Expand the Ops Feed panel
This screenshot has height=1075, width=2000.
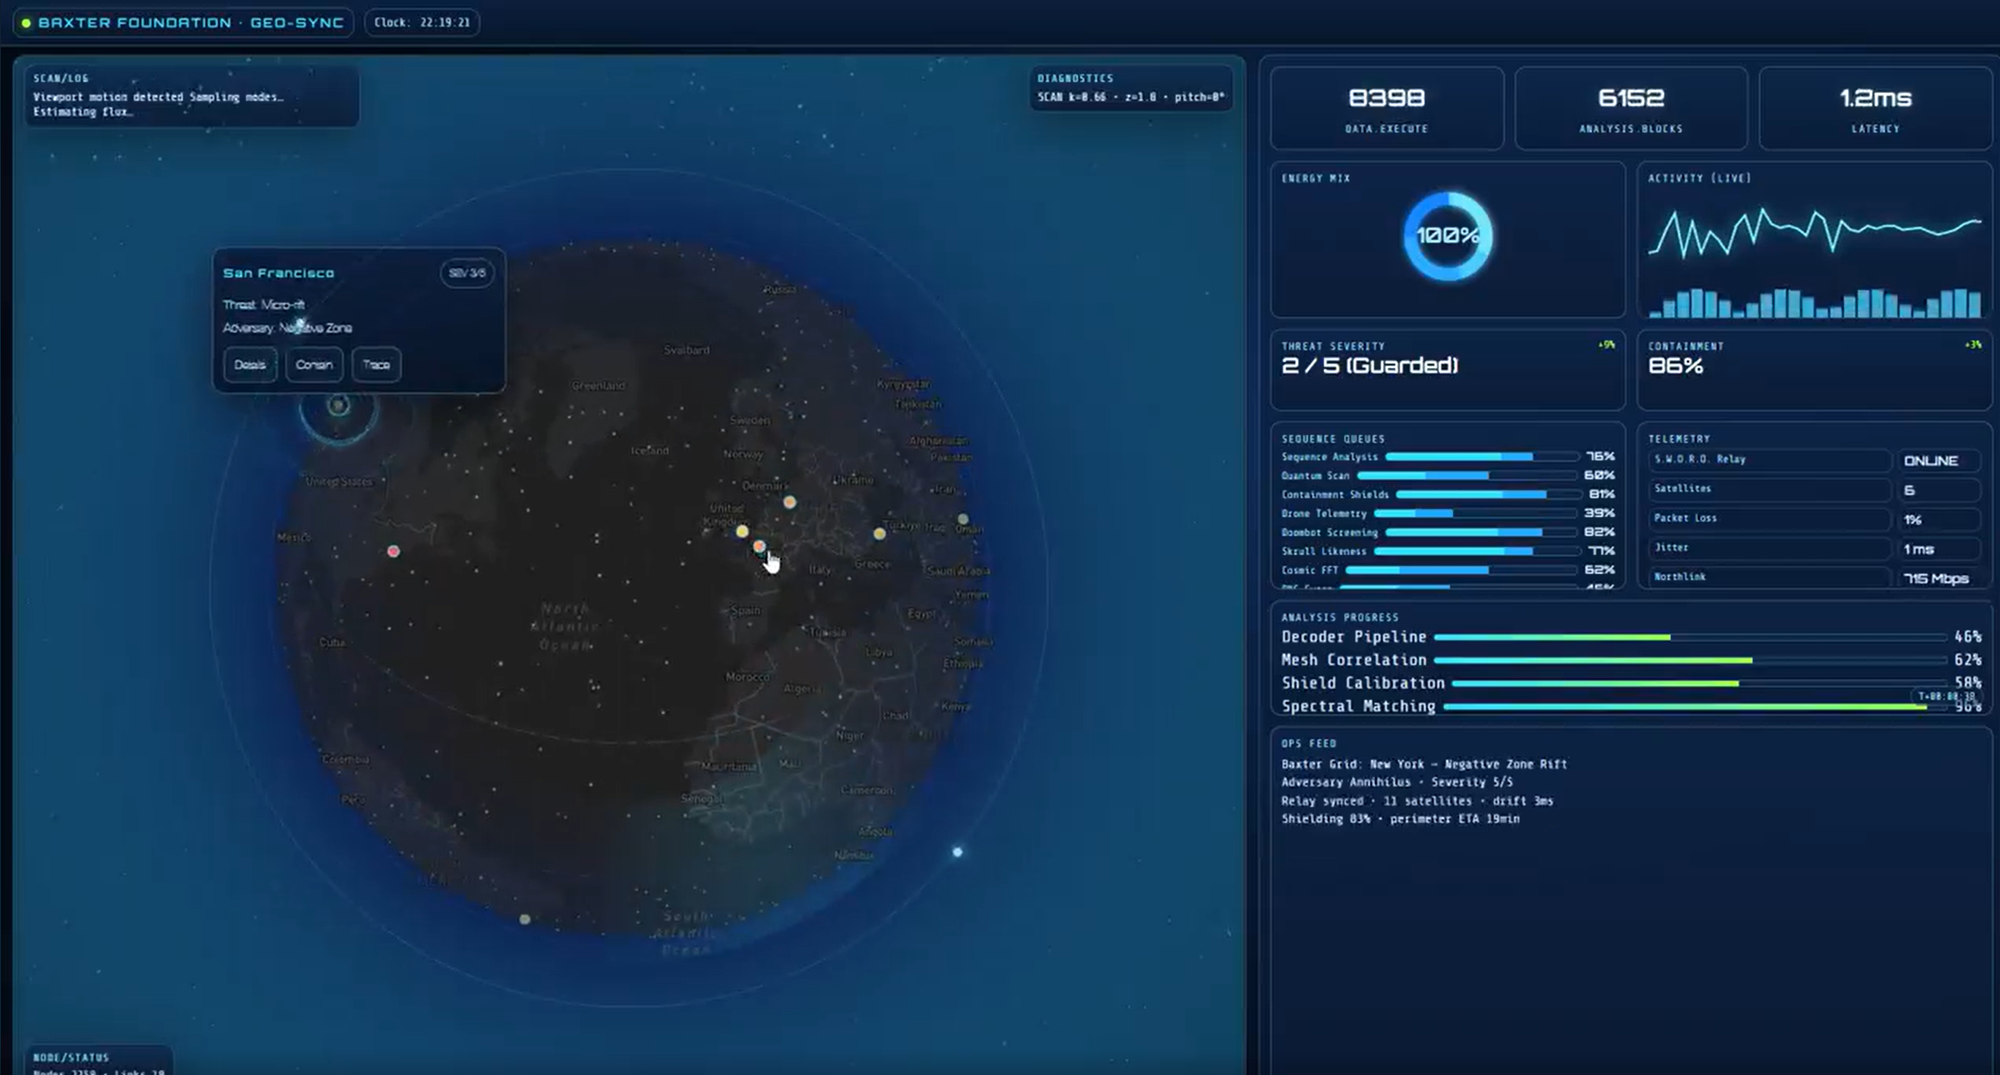click(x=1310, y=743)
